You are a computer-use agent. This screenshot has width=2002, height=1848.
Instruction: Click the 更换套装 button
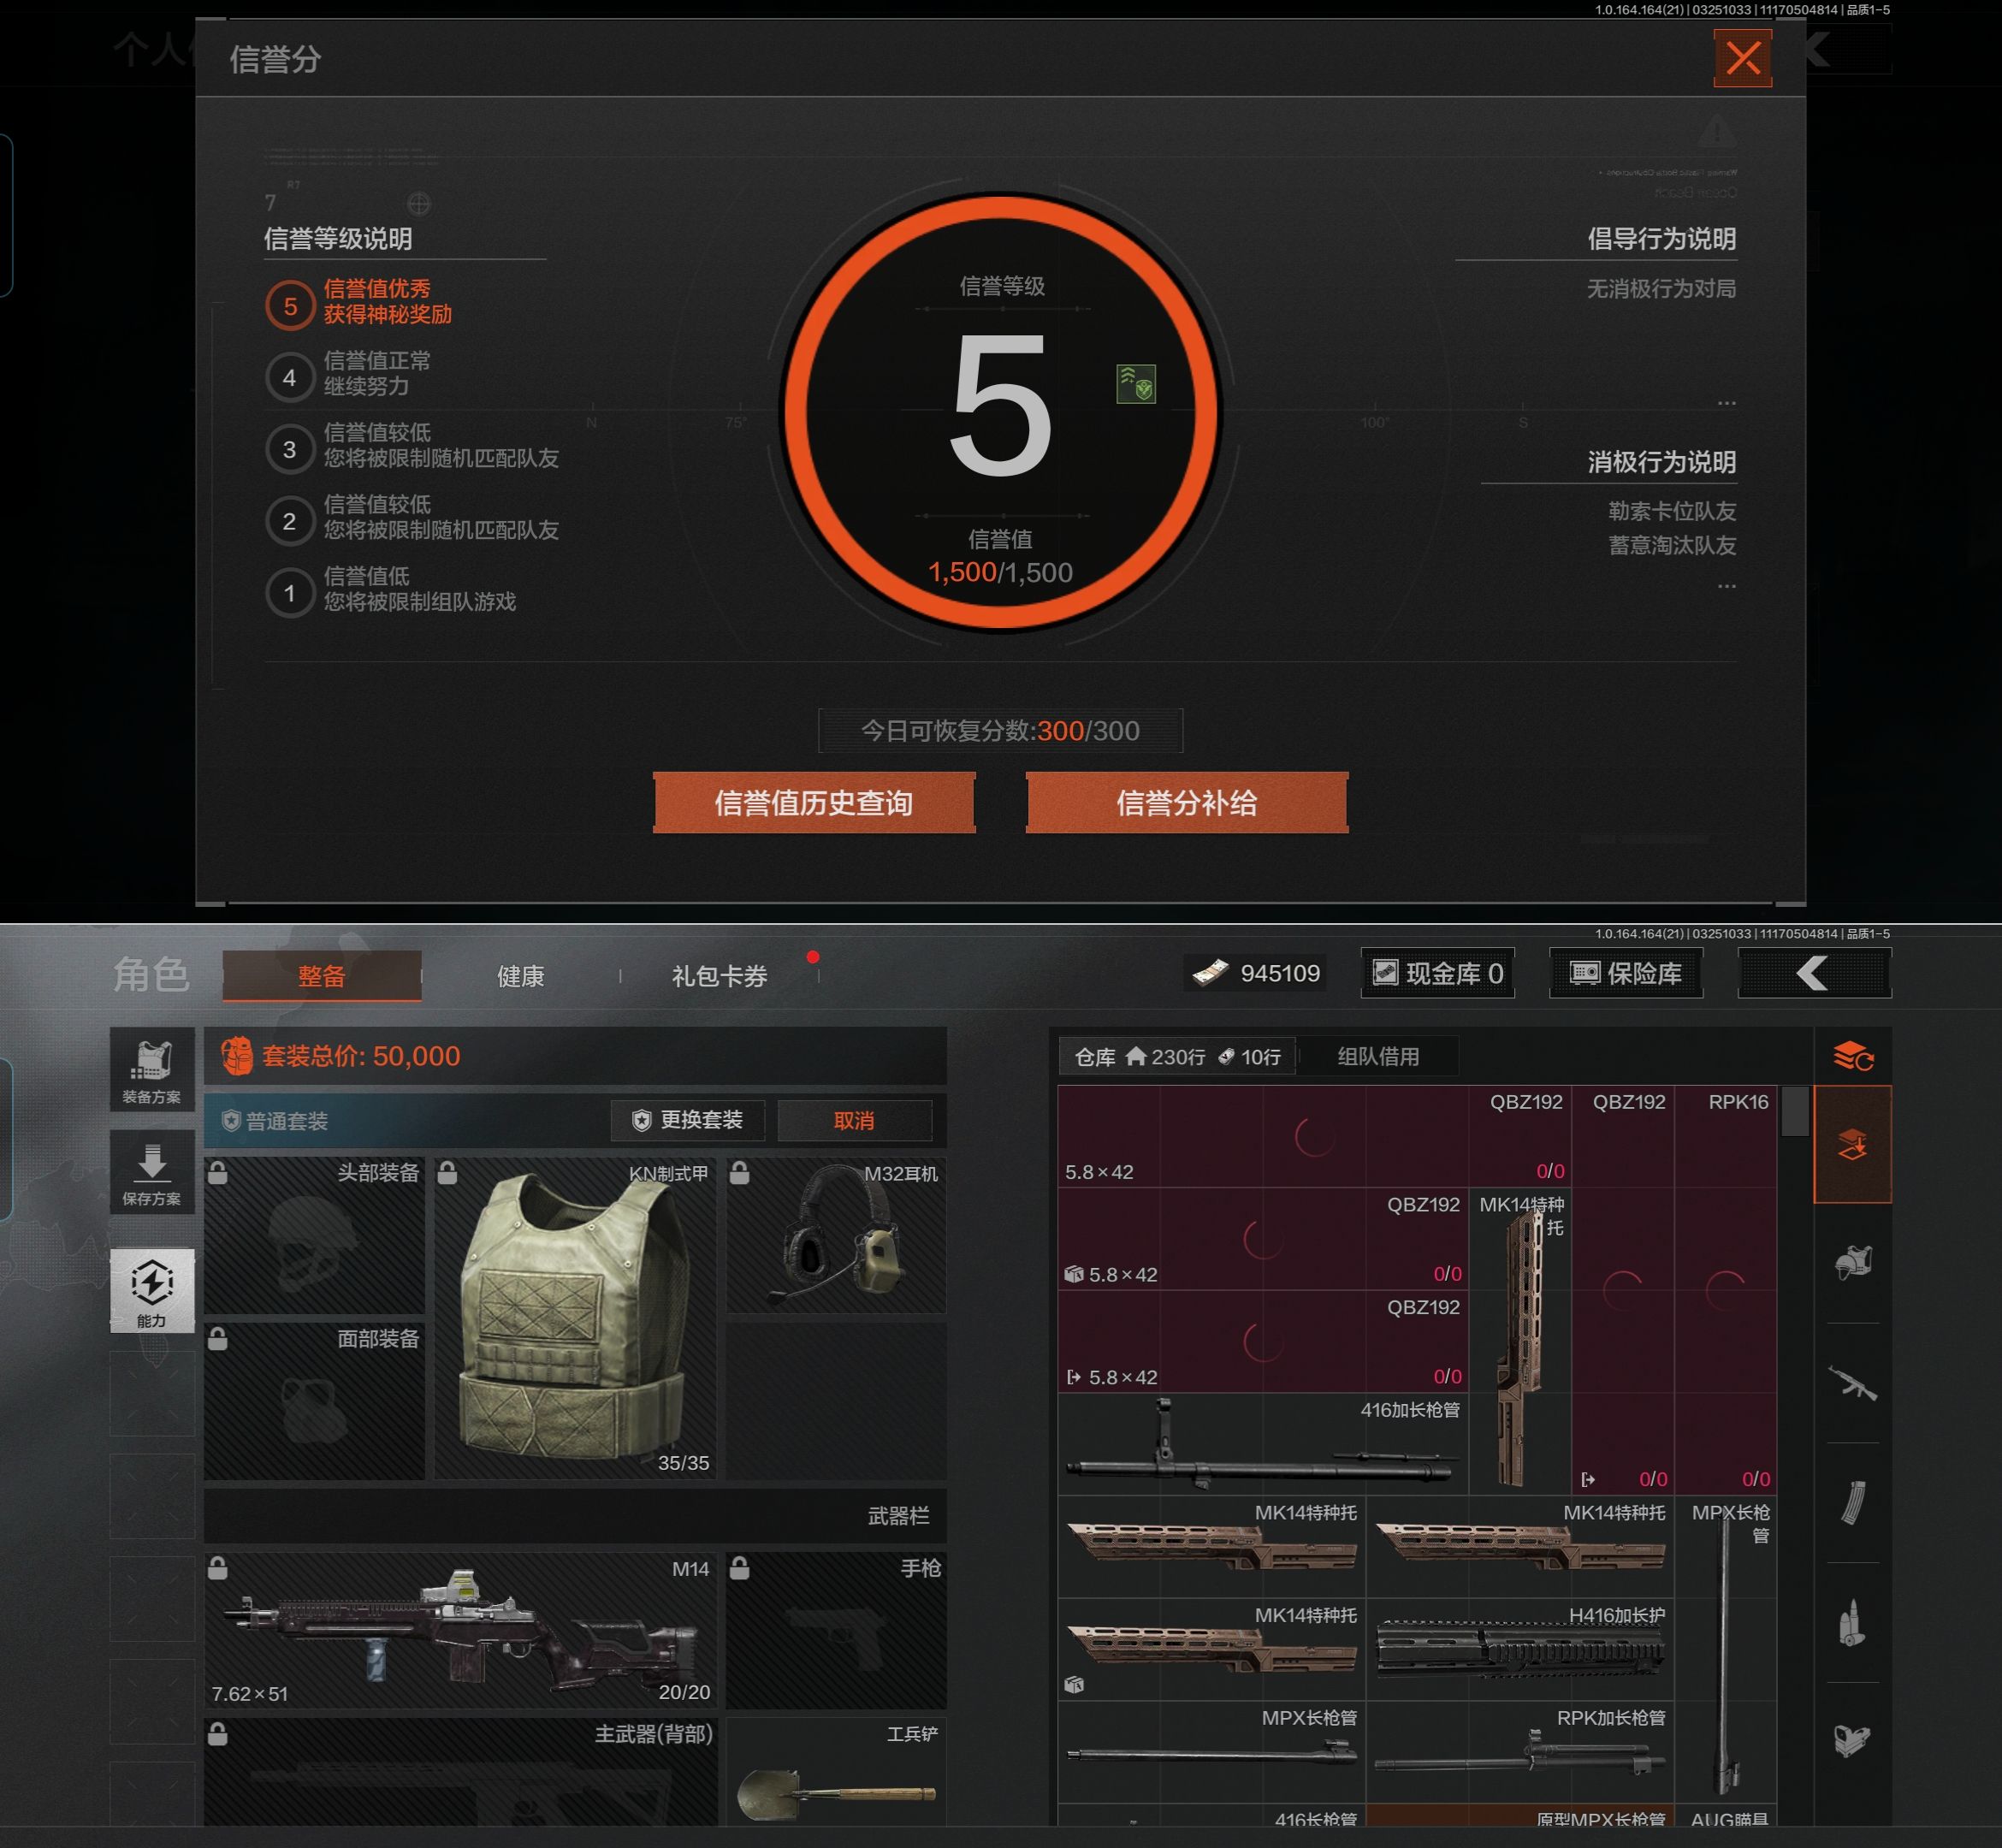coord(688,1120)
